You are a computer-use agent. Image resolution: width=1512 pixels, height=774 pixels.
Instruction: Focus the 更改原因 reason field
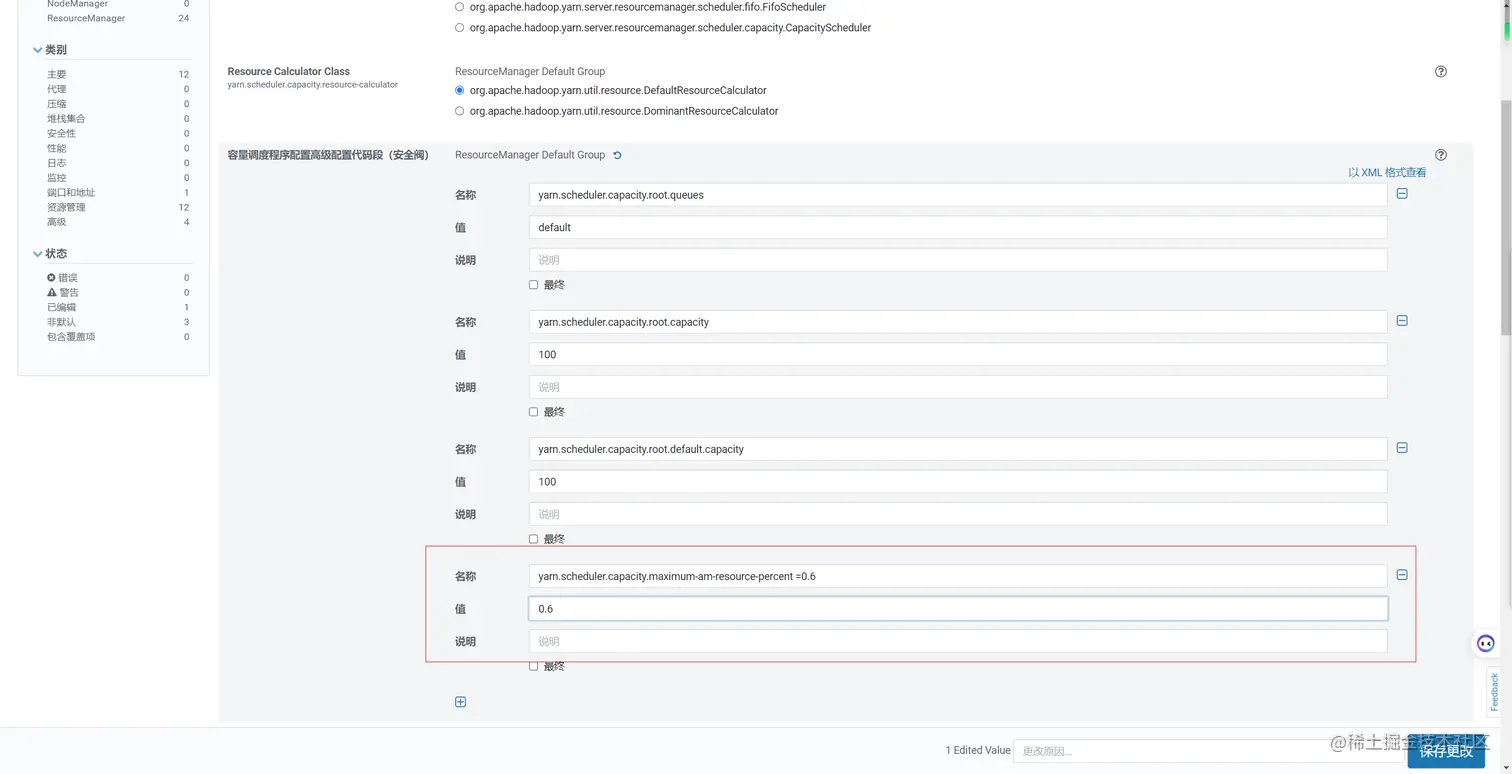tap(1209, 751)
